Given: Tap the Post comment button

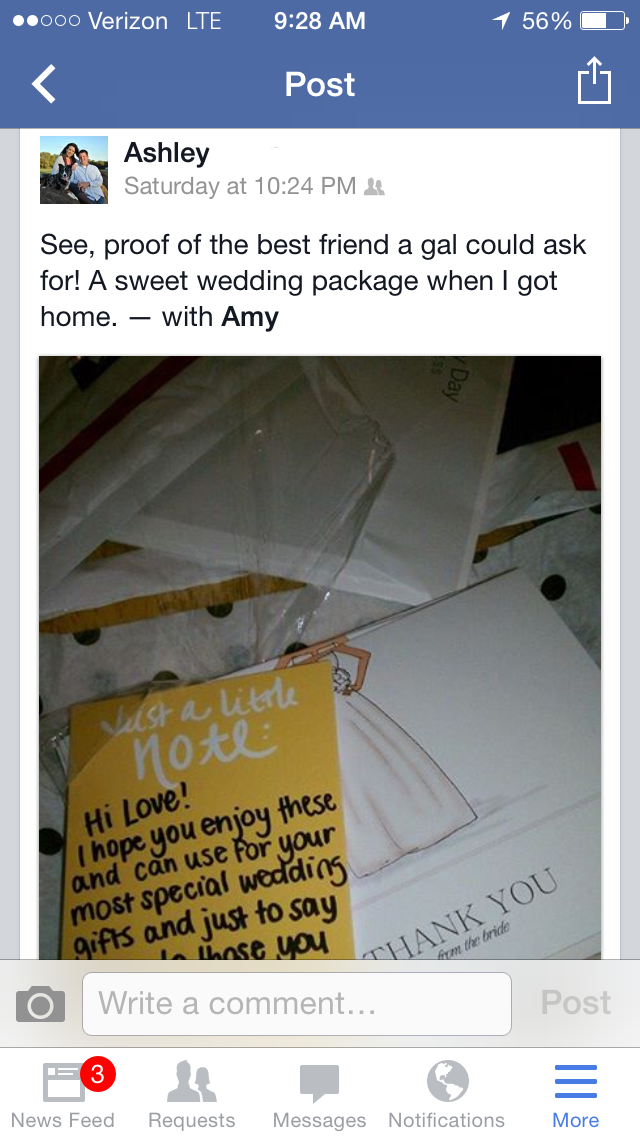Looking at the screenshot, I should pyautogui.click(x=575, y=1003).
